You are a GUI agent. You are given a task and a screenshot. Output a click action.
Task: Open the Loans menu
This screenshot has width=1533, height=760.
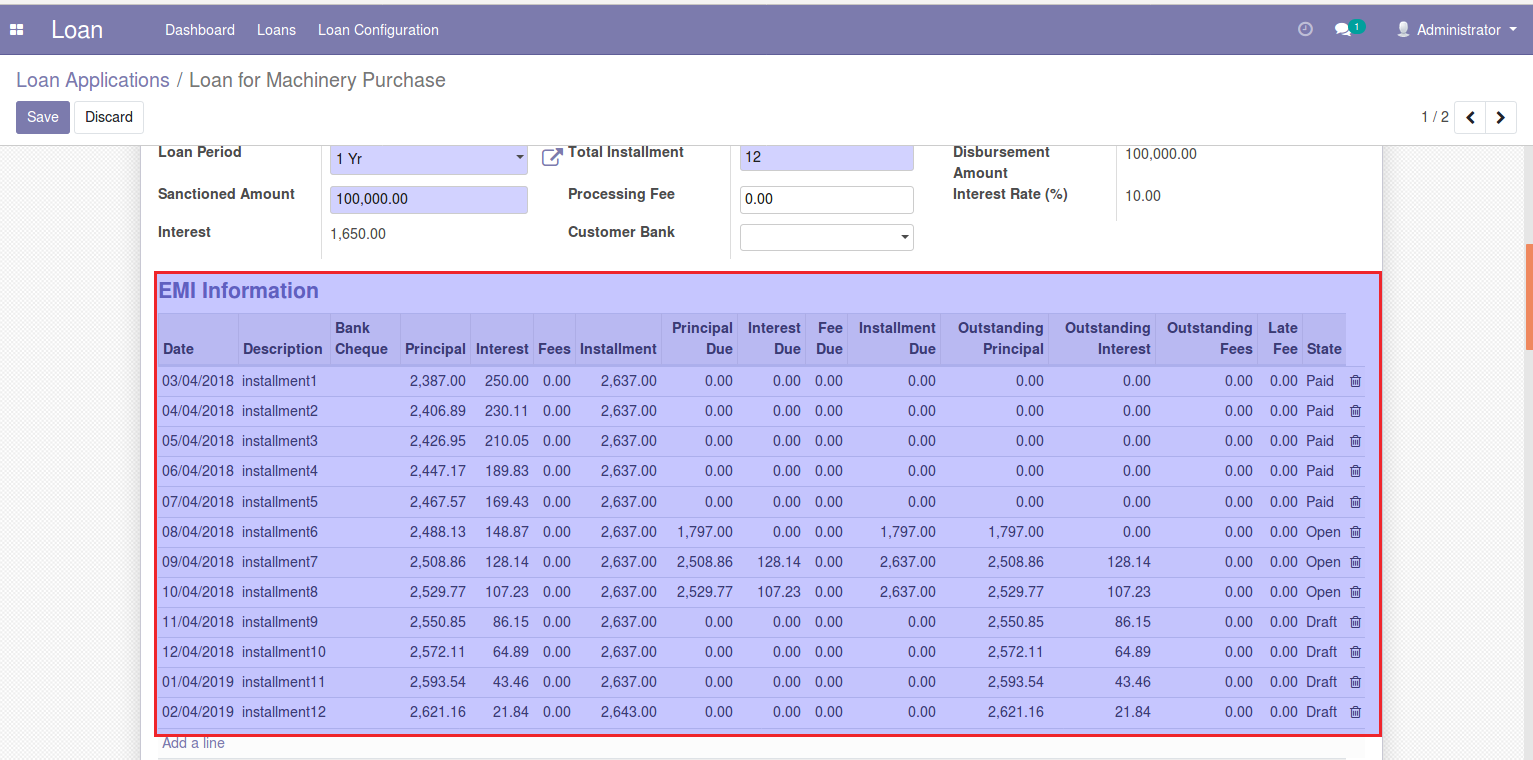click(x=276, y=30)
